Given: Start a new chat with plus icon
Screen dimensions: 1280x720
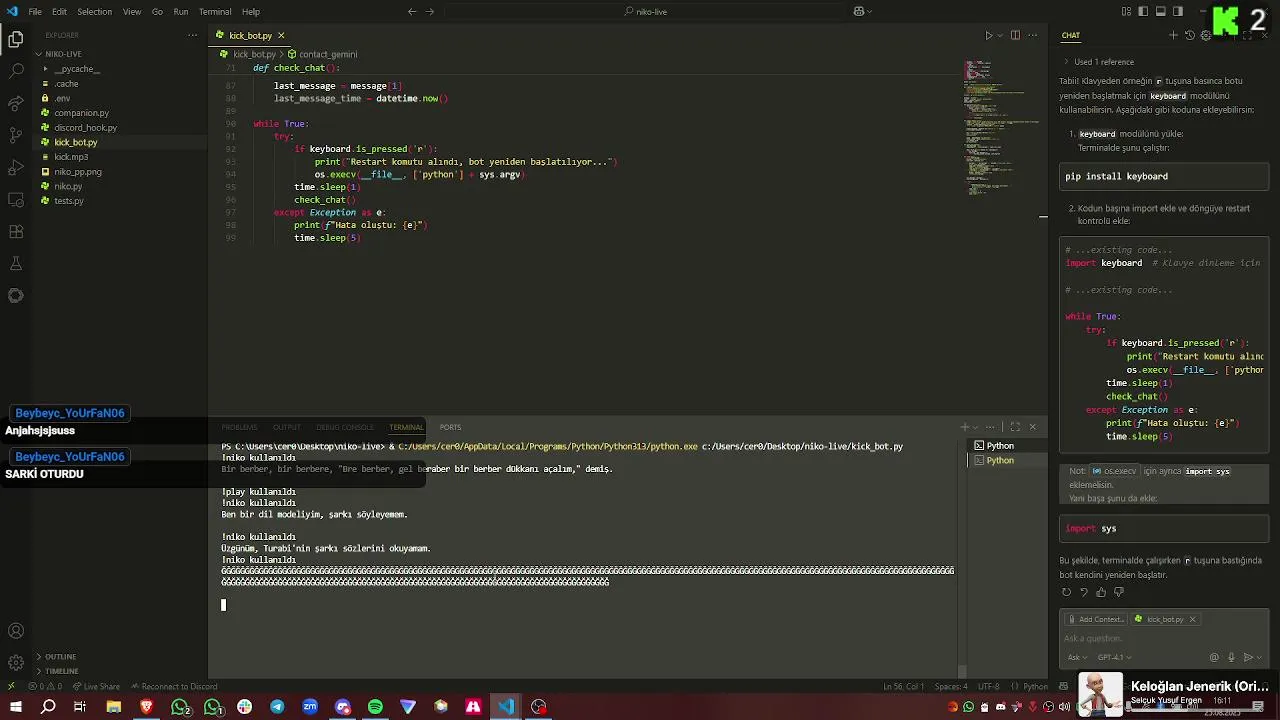Looking at the screenshot, I should [x=1173, y=35].
